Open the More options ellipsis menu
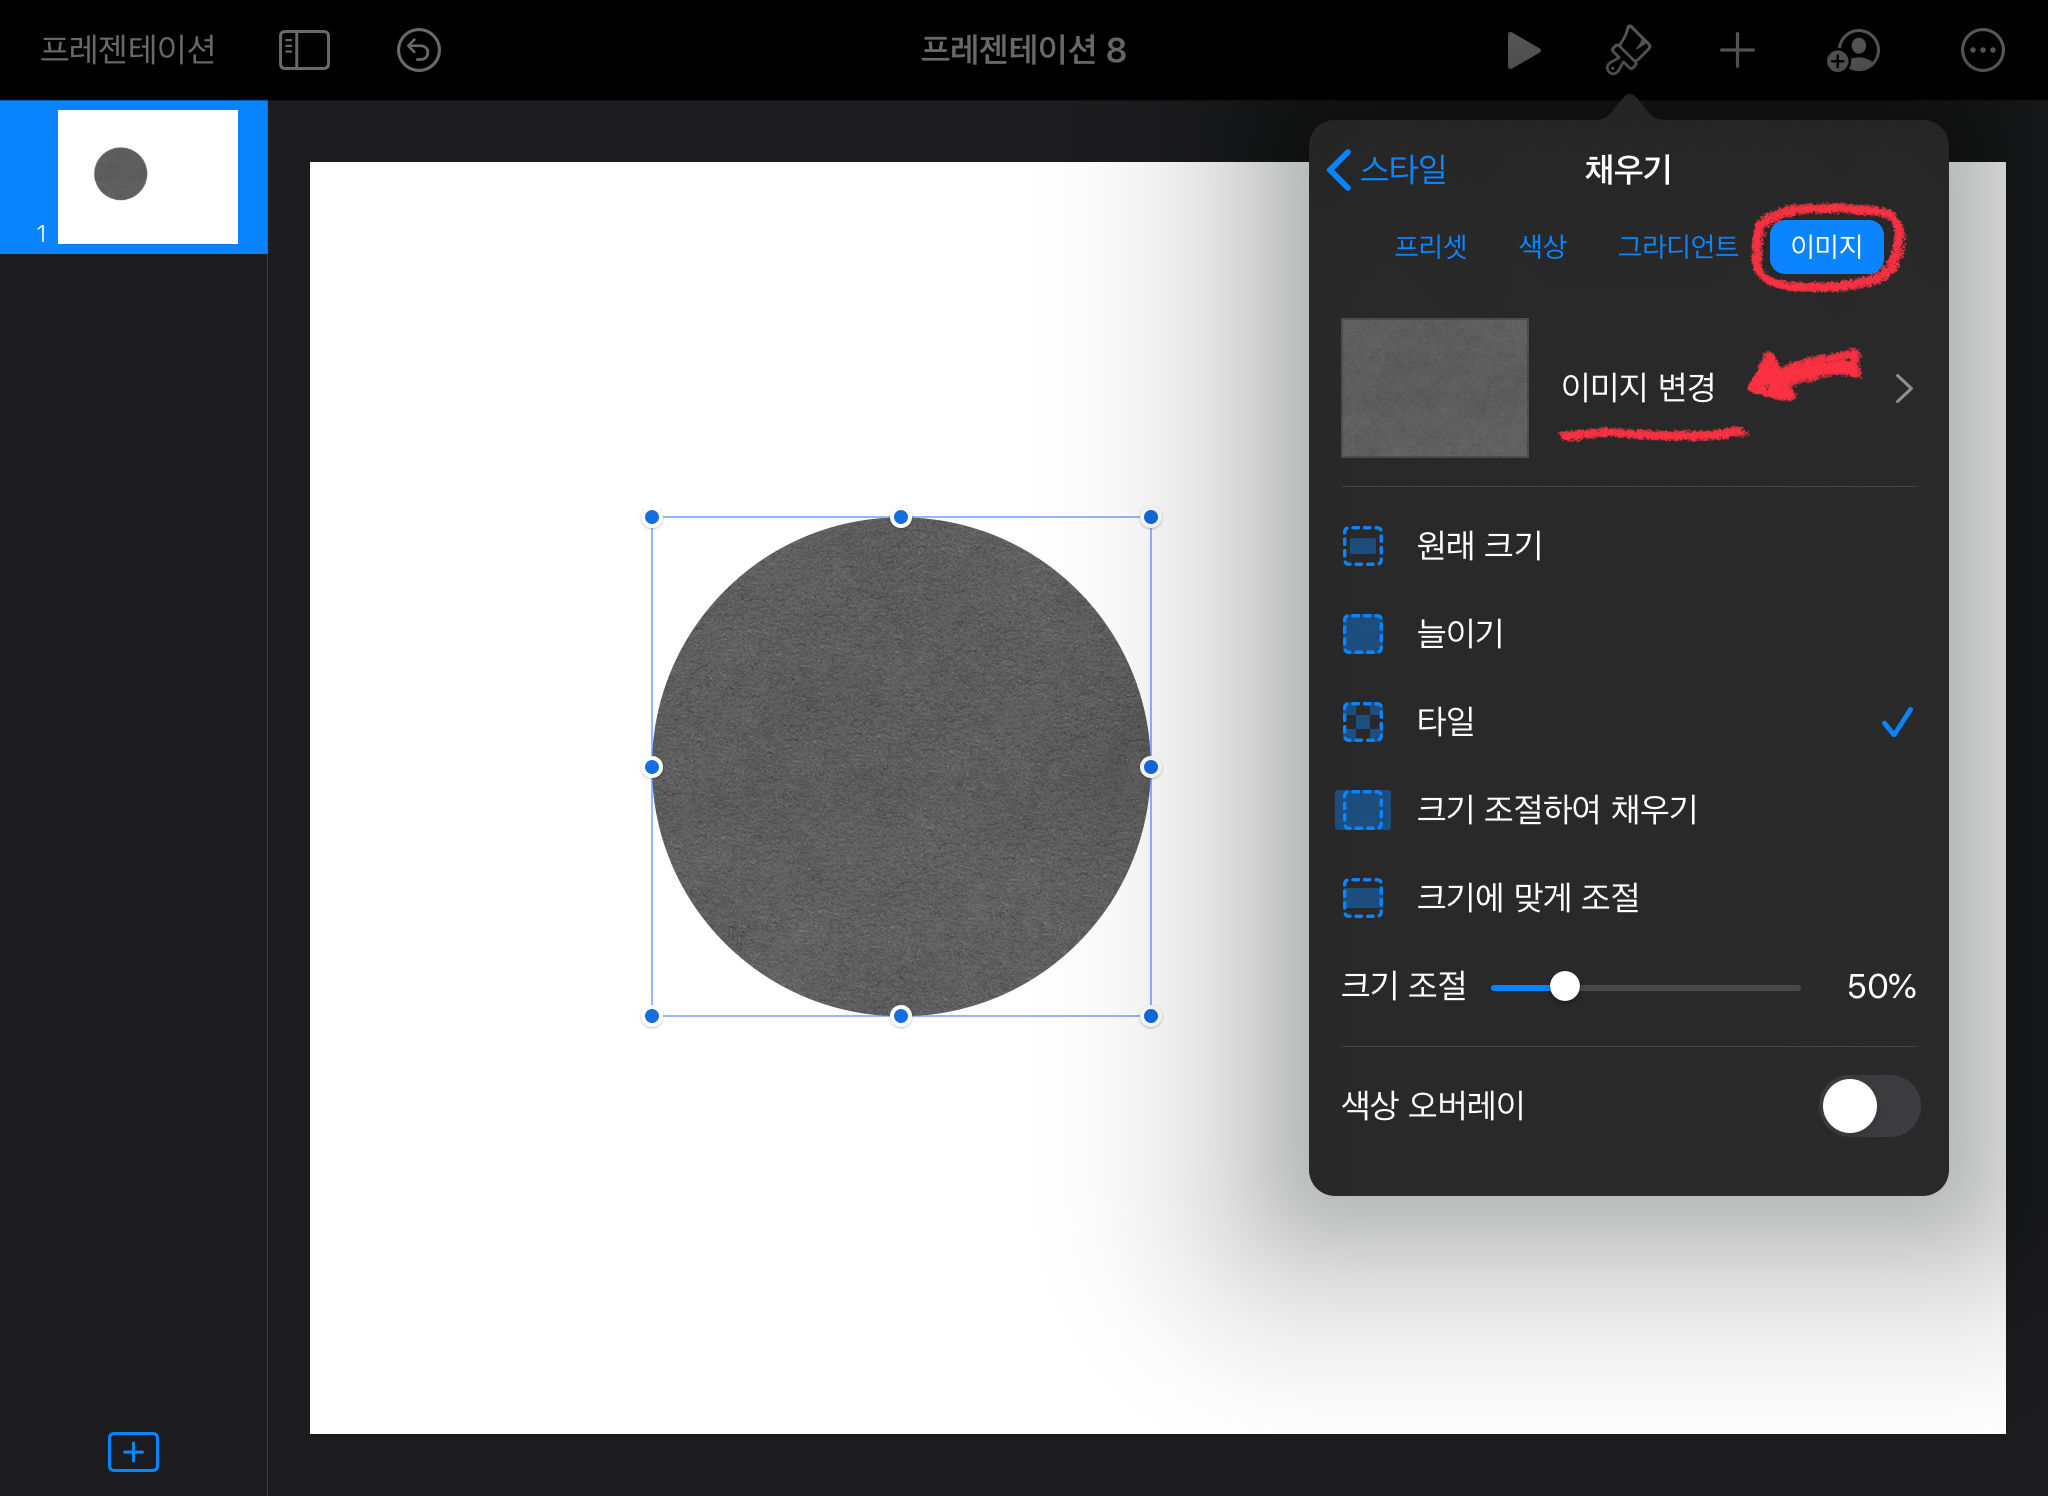This screenshot has width=2048, height=1496. click(x=1982, y=50)
